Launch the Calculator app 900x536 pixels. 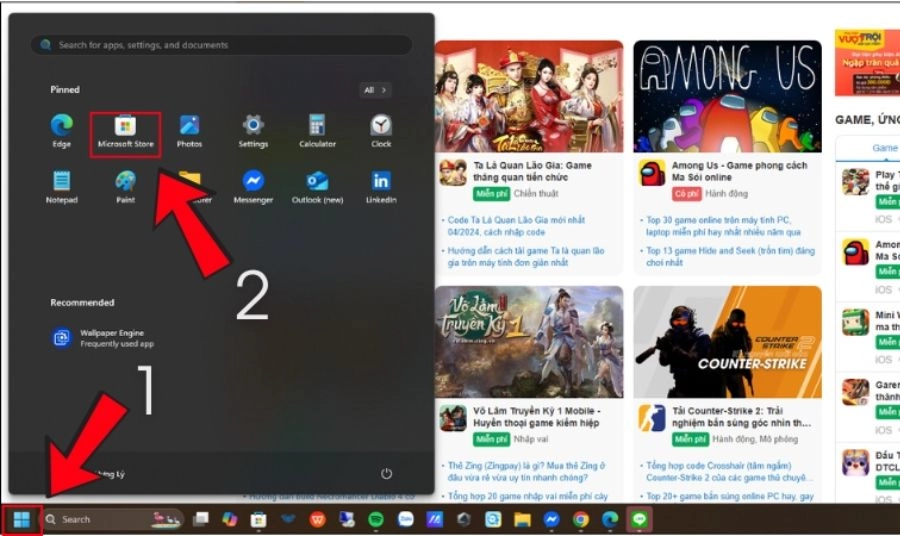point(317,131)
